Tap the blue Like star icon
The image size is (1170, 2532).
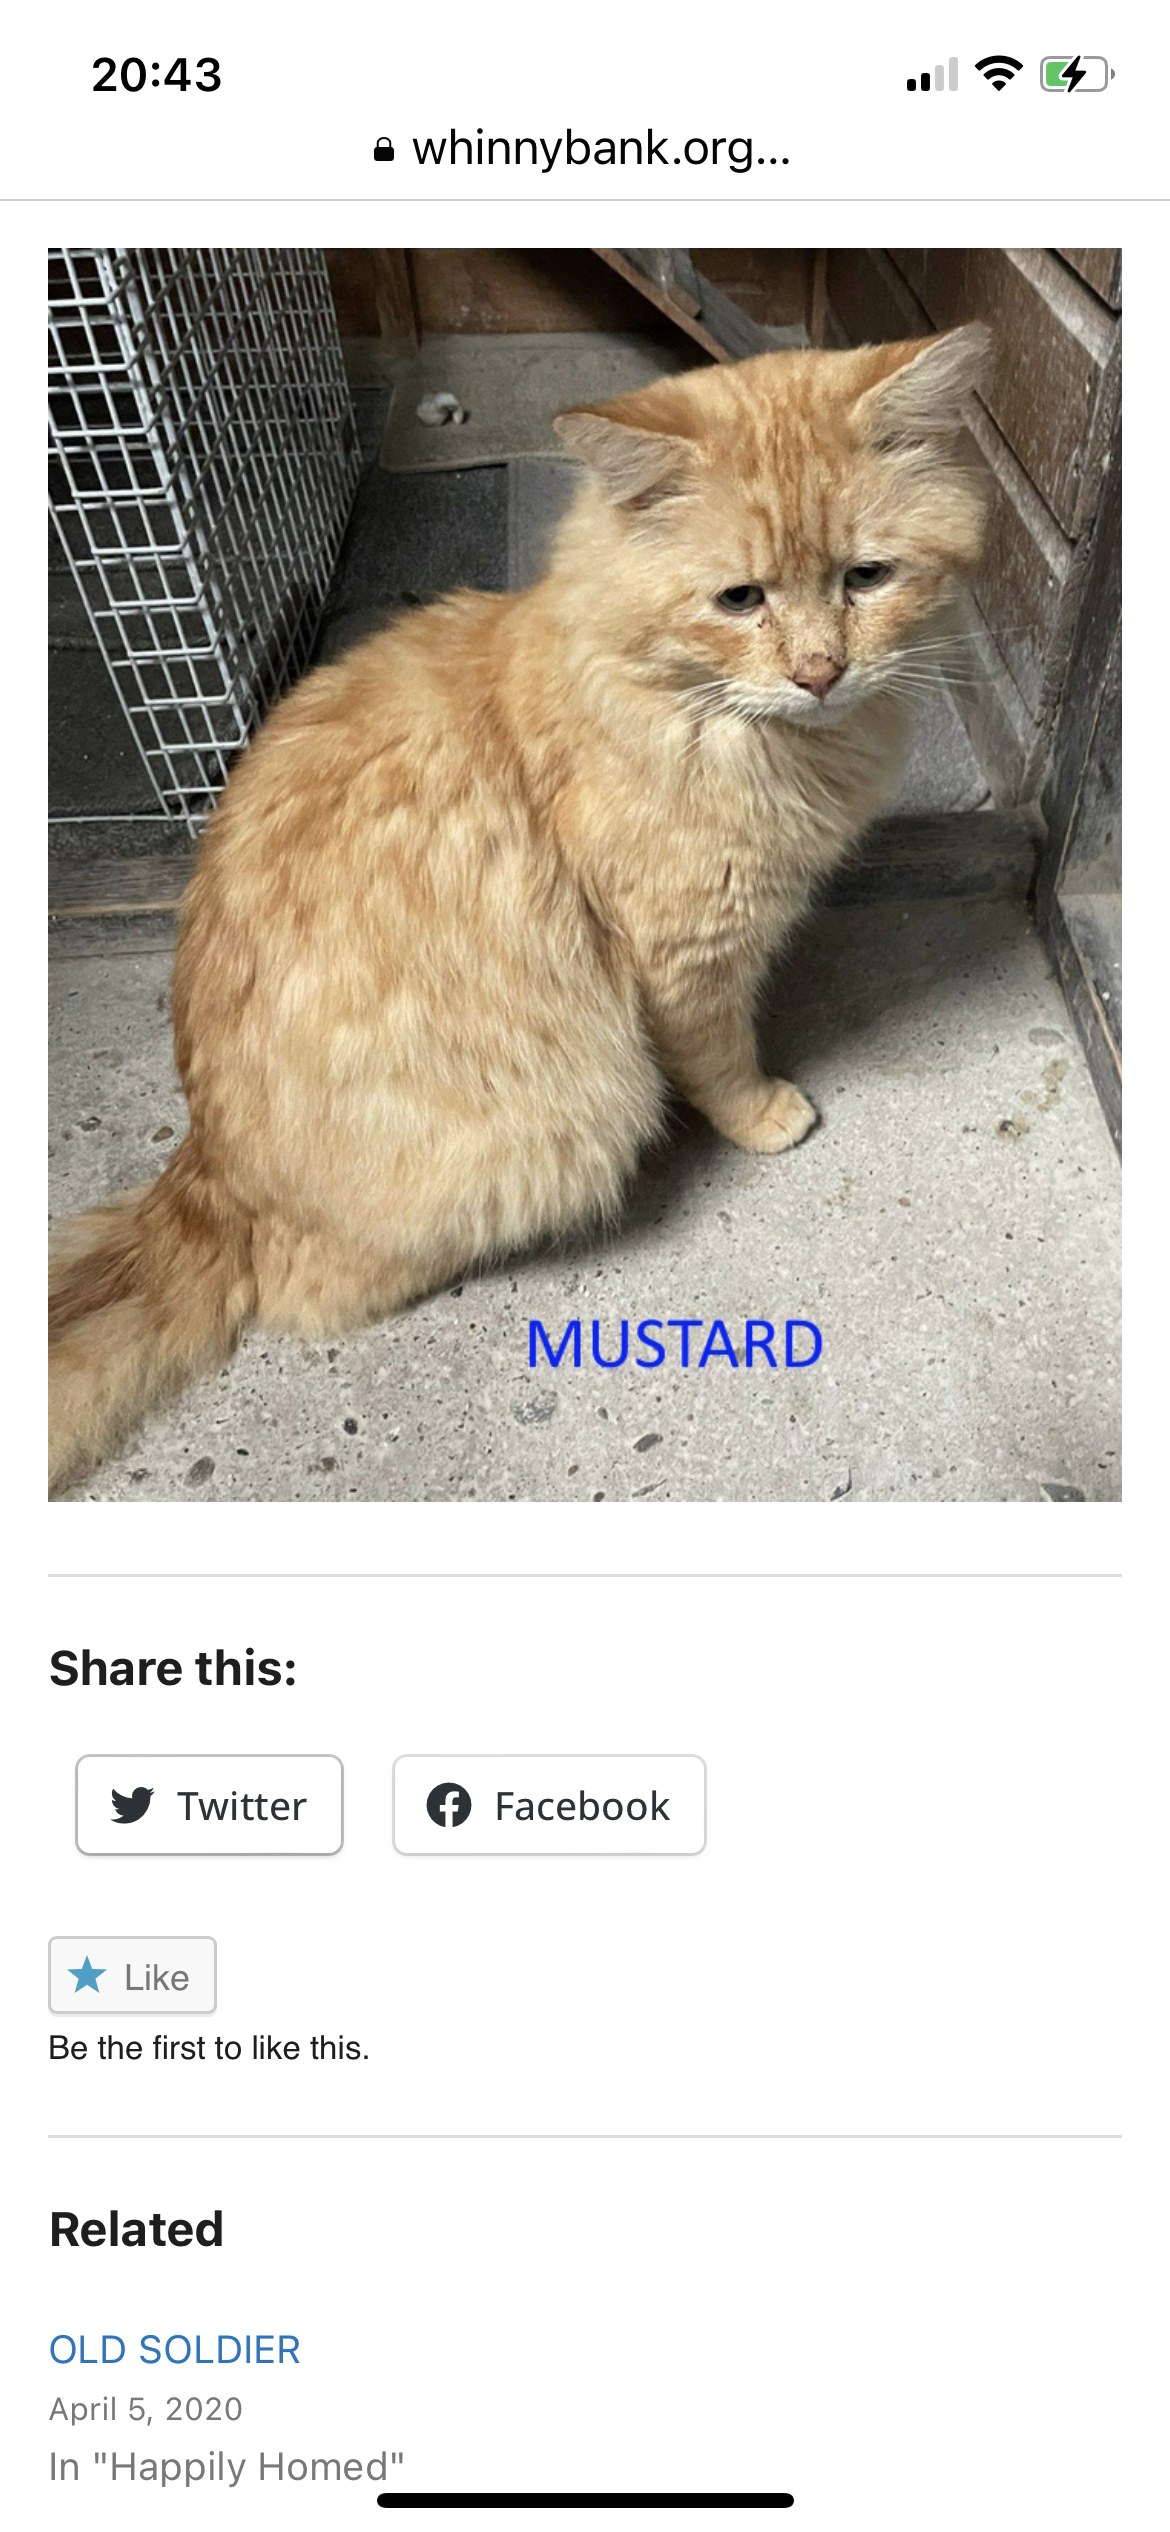87,1975
